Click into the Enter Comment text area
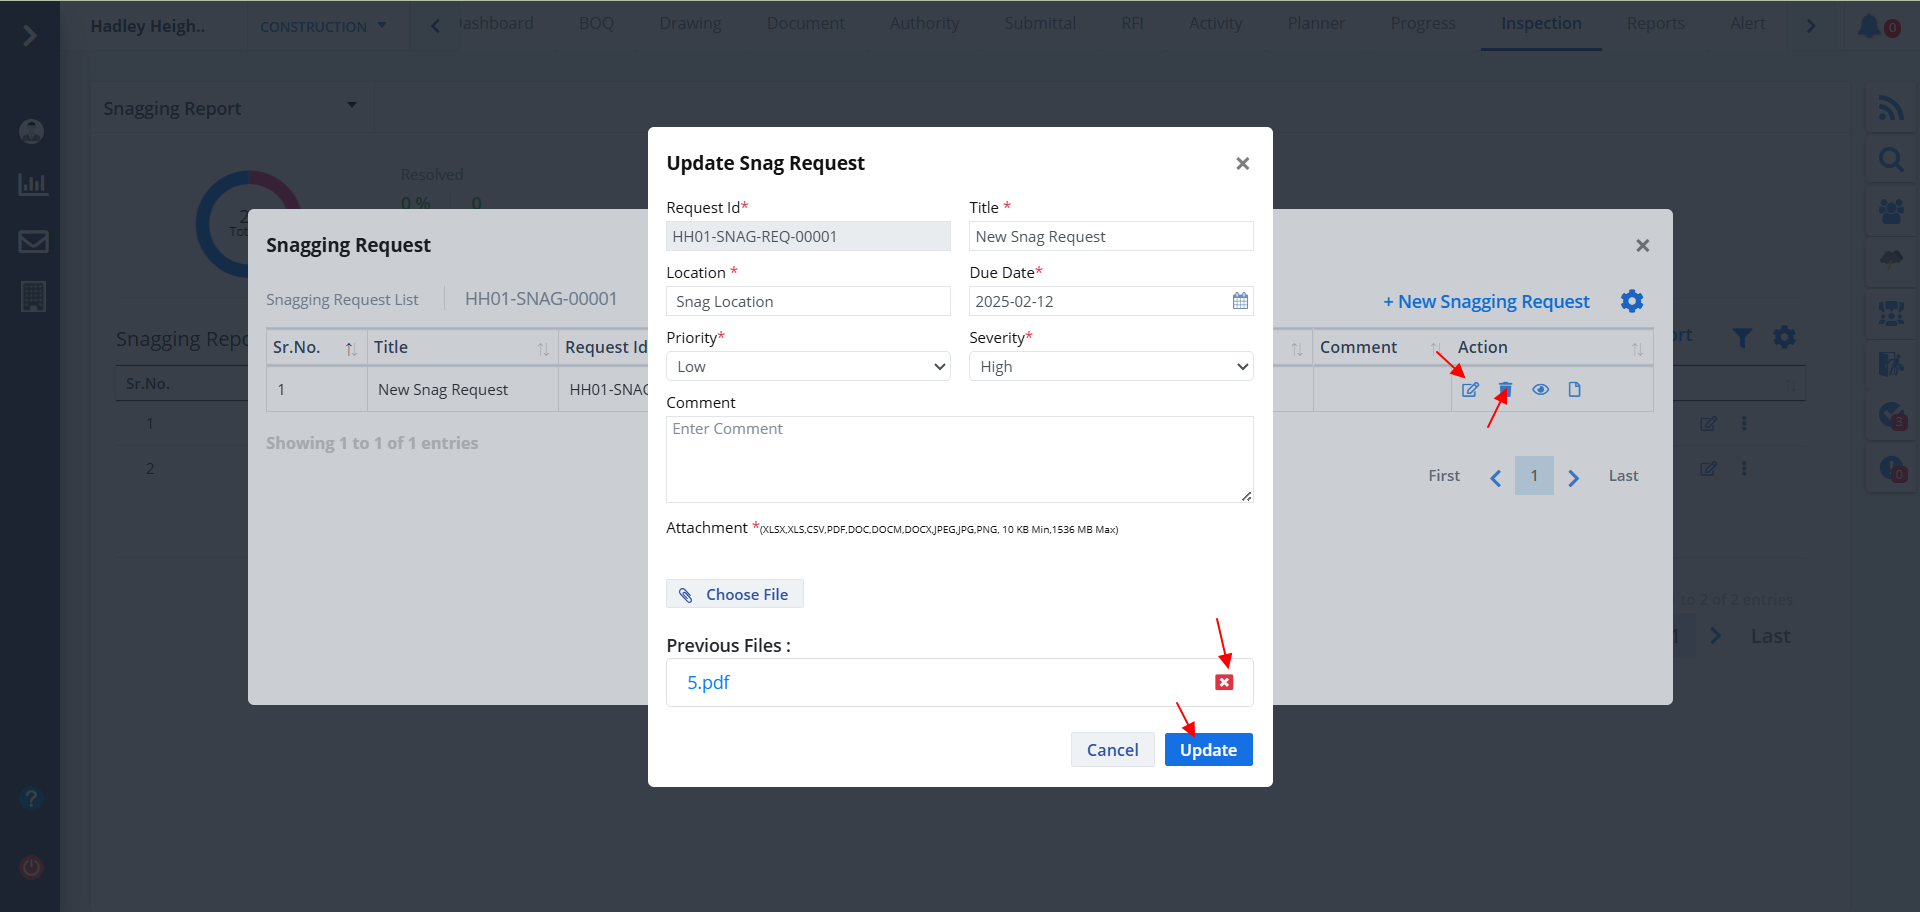Screen dimensions: 1920x912 pos(959,459)
